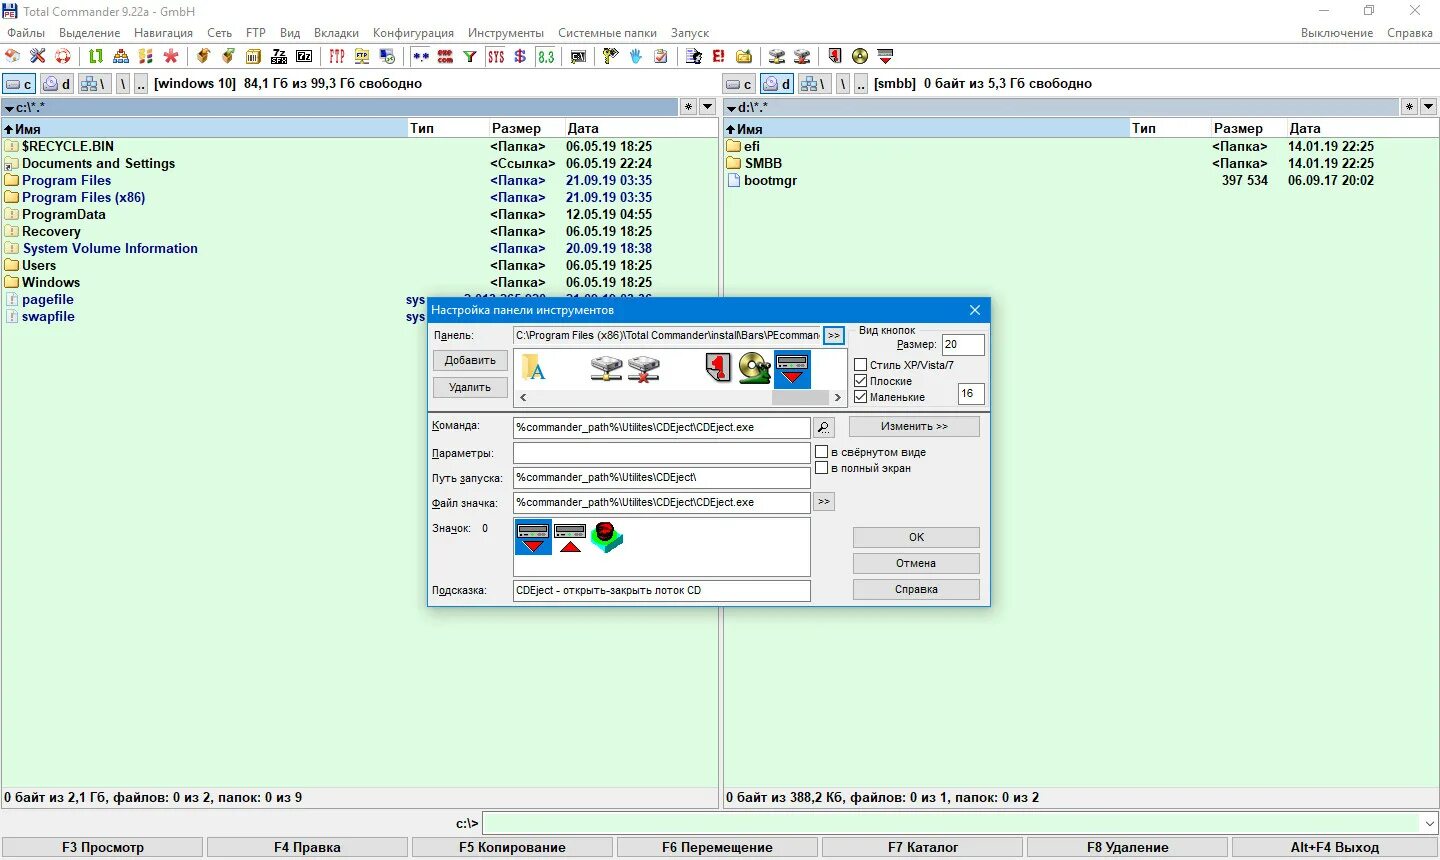Viewport: 1440px width, 860px height.
Task: Click the yellow CD disc toolbar icon
Action: click(x=860, y=56)
